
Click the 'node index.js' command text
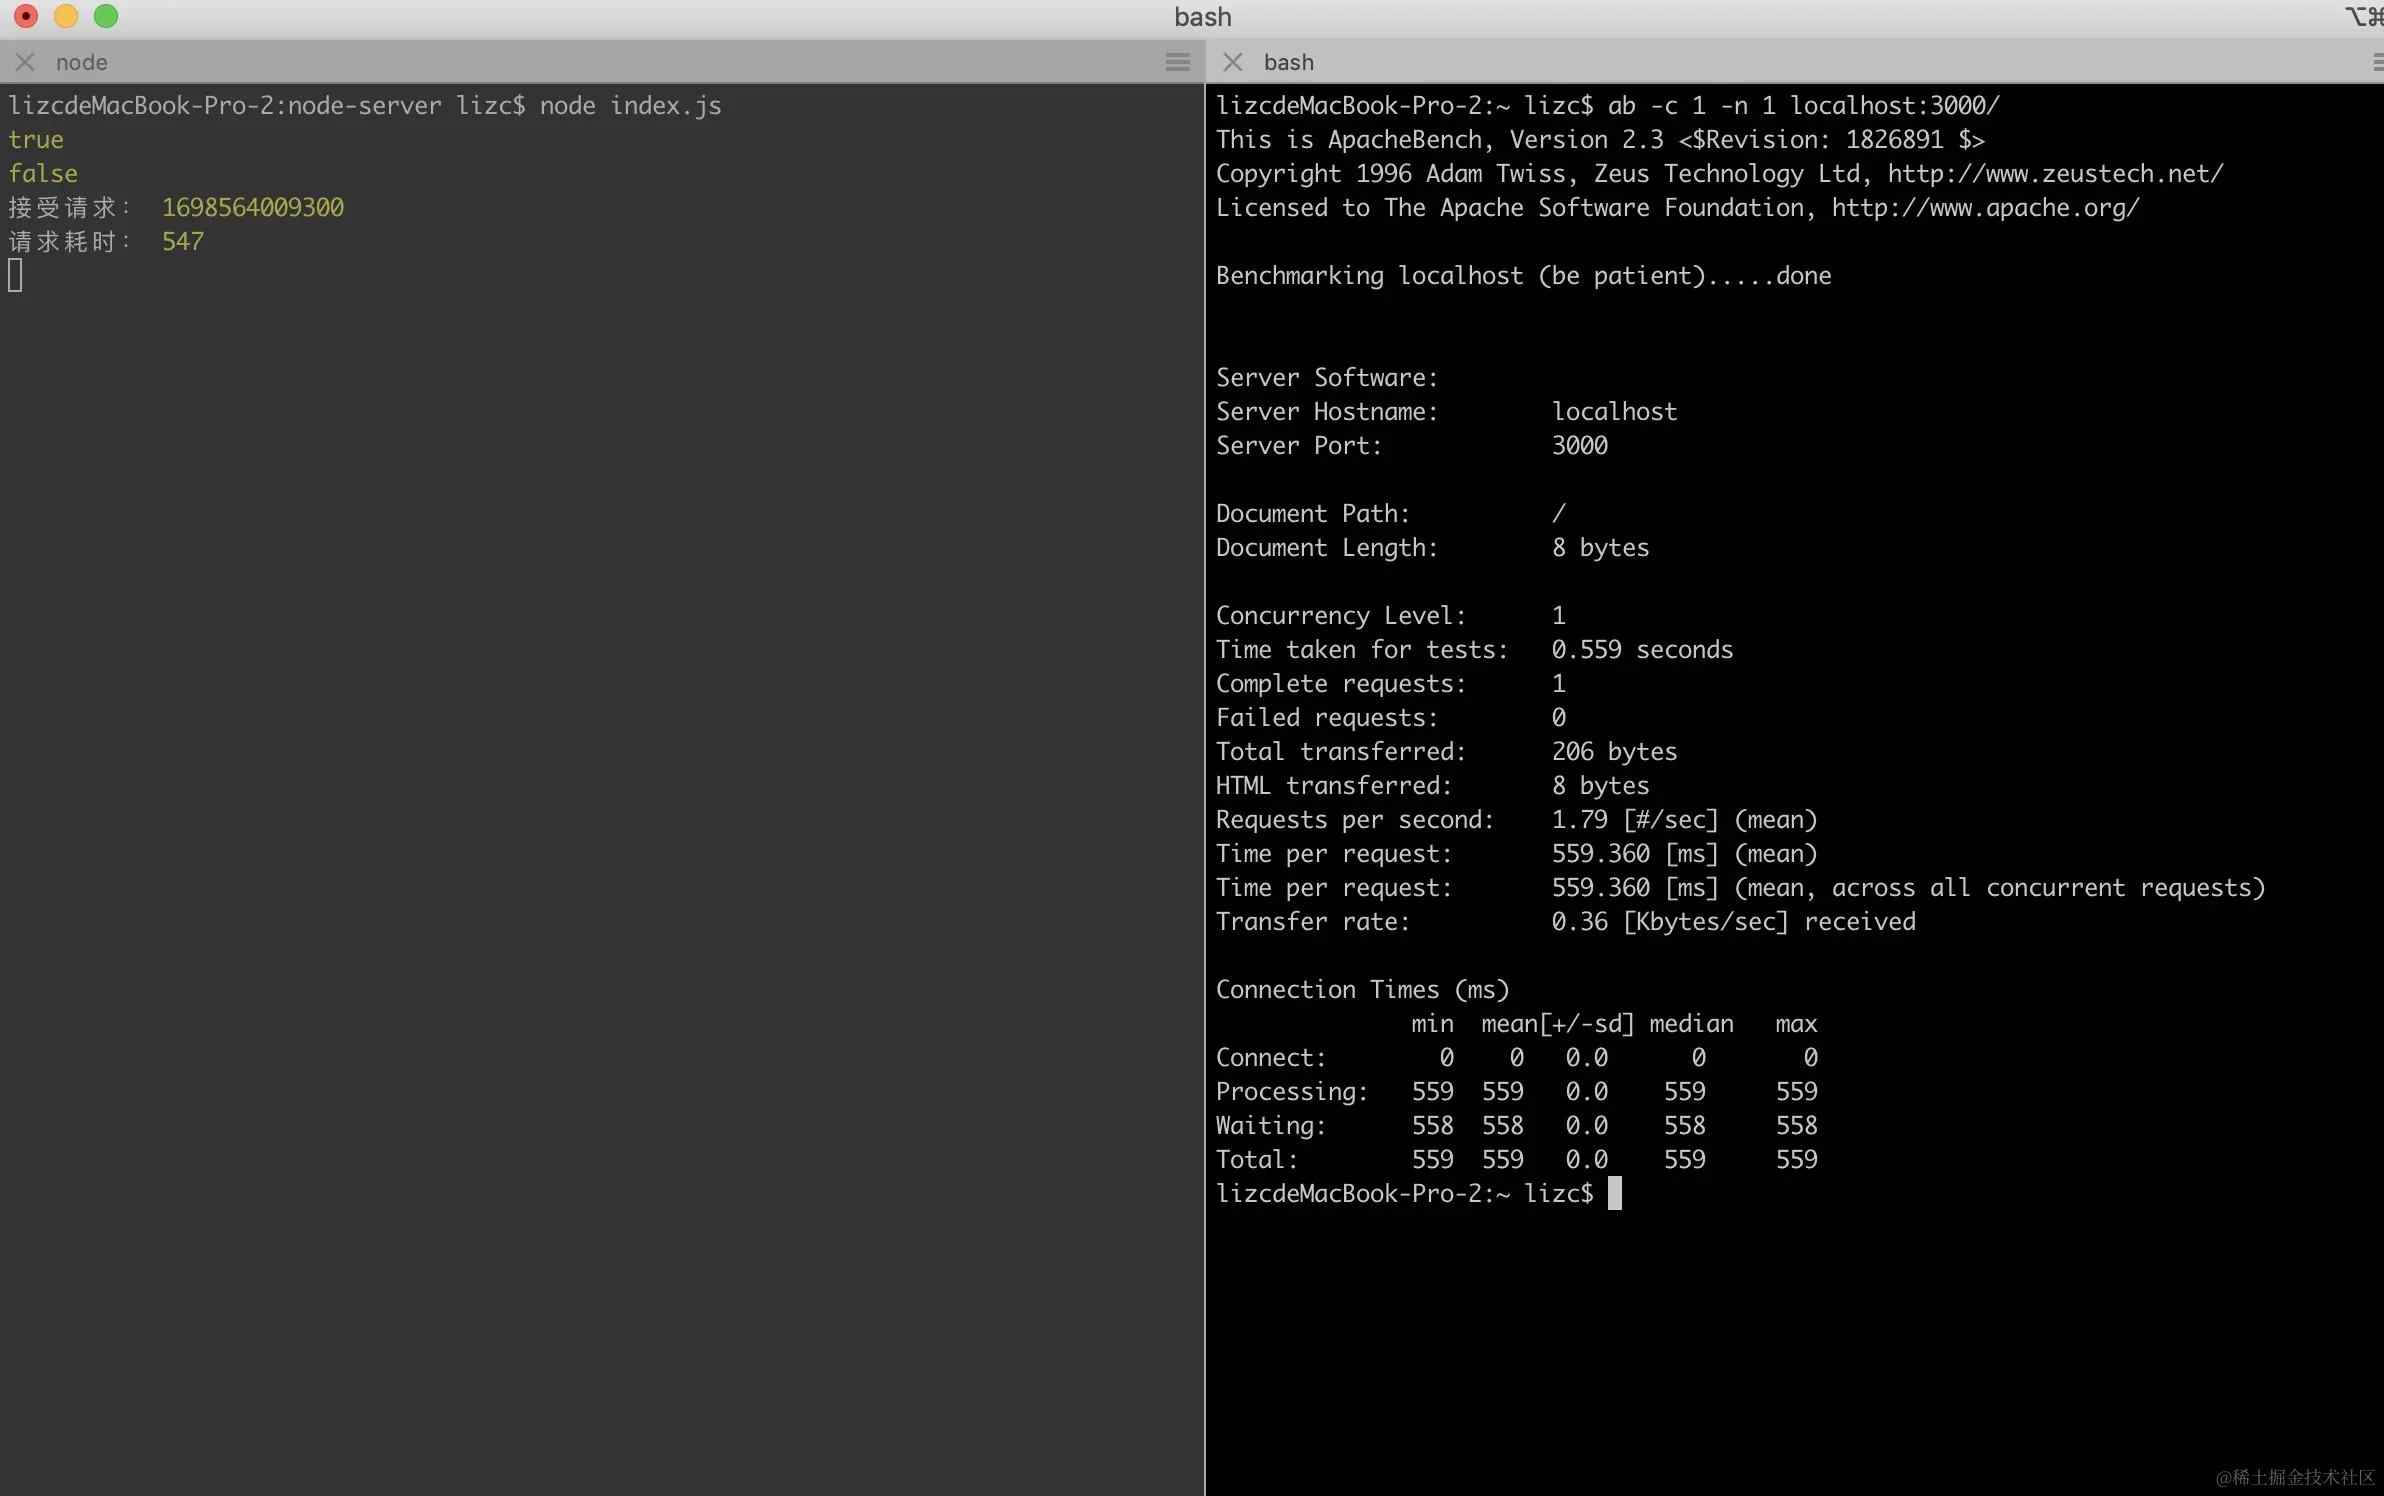point(631,105)
